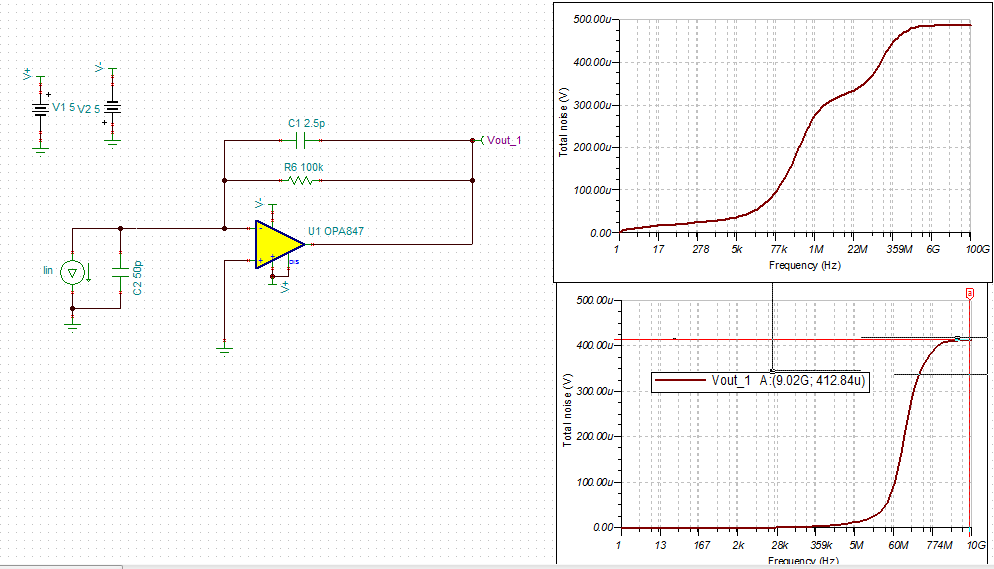Select the U1 OPA847 op-amp symbol

279,245
